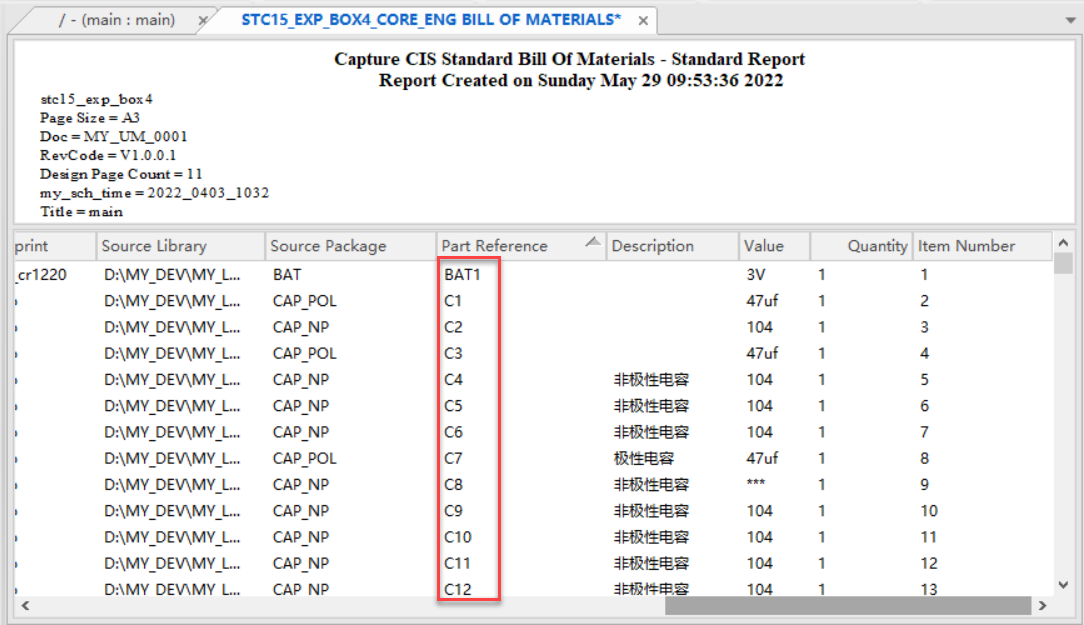Sort by the Part Reference column header
1084x625 pixels.
coord(495,246)
